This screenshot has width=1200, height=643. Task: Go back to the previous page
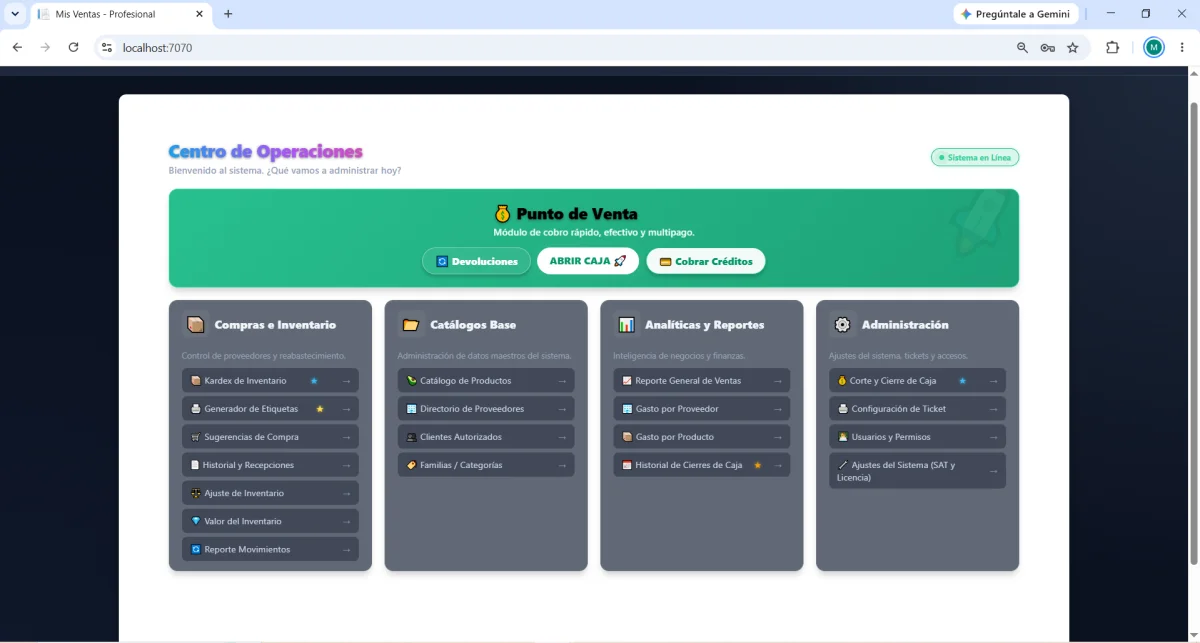point(17,47)
